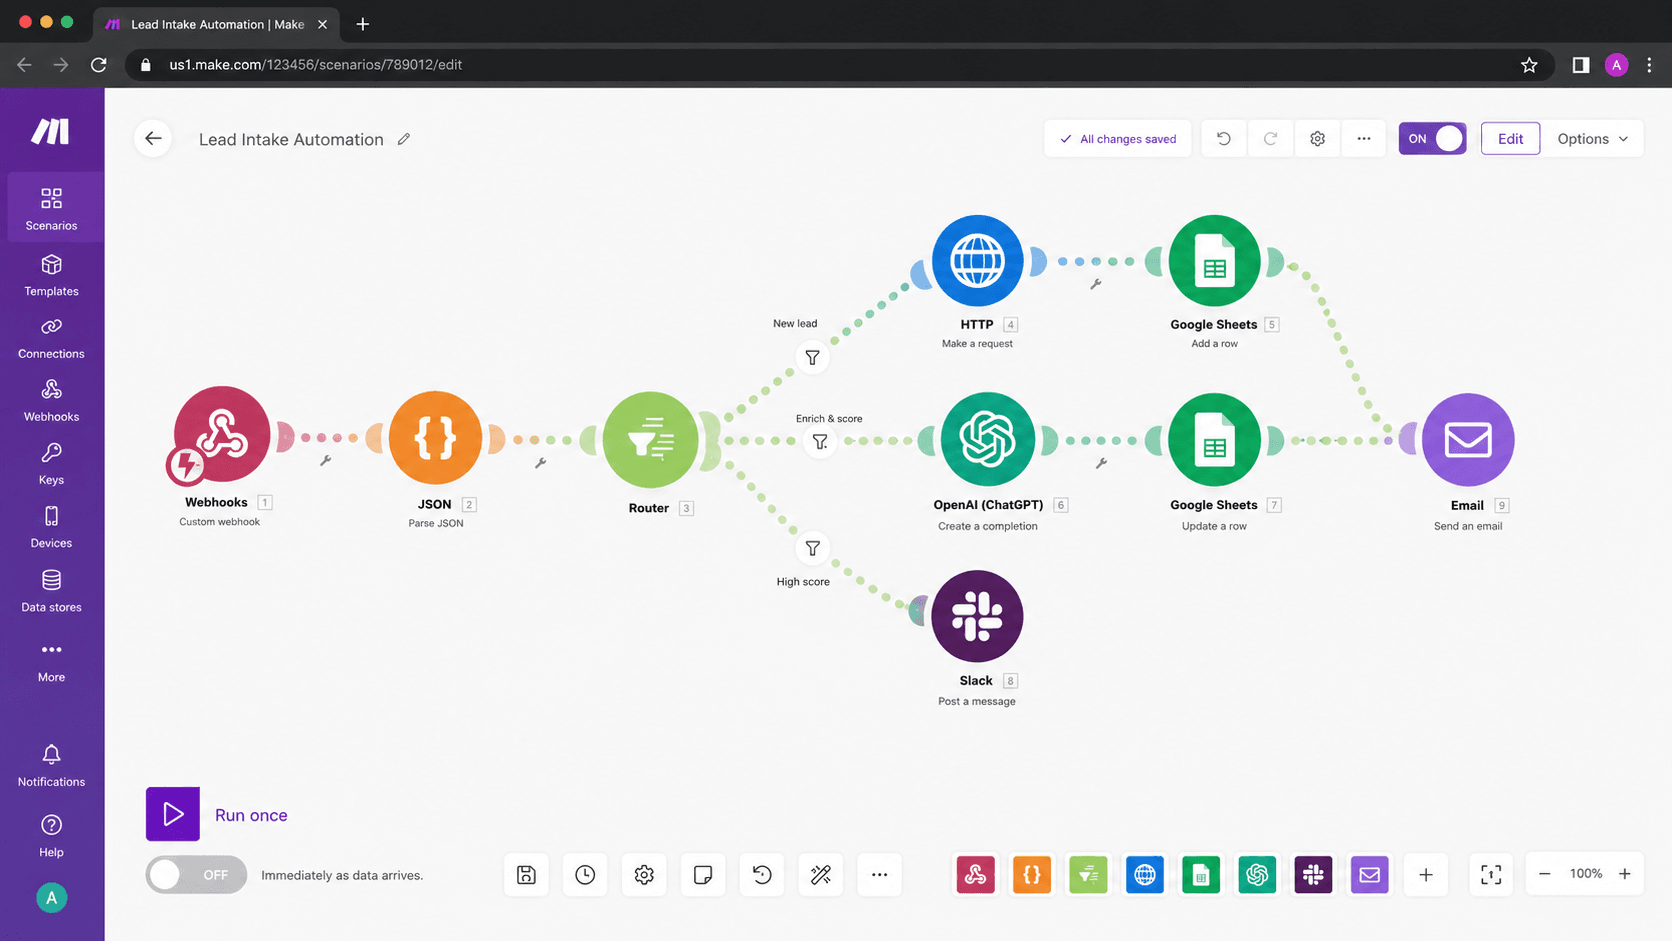Click JSON favorite in bottom bar
This screenshot has width=1672, height=941.
(1031, 875)
